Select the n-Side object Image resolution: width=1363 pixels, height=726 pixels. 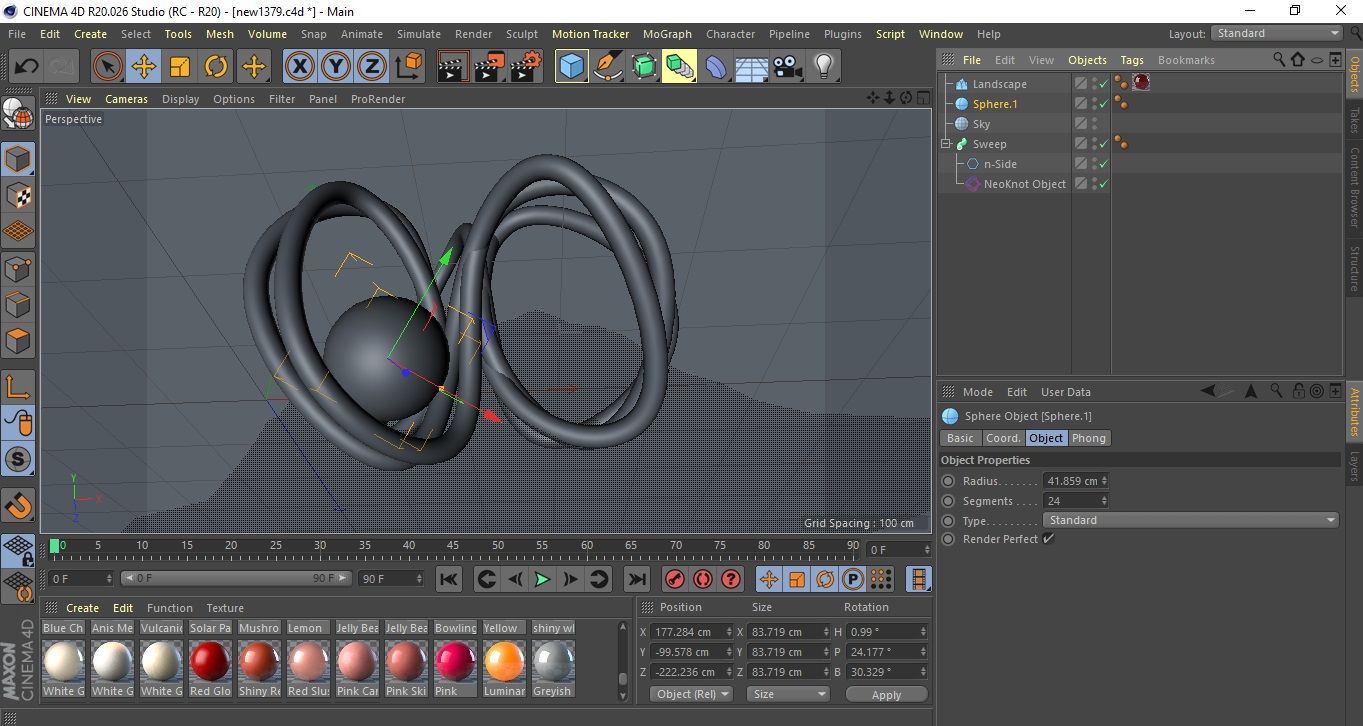pyautogui.click(x=1000, y=164)
